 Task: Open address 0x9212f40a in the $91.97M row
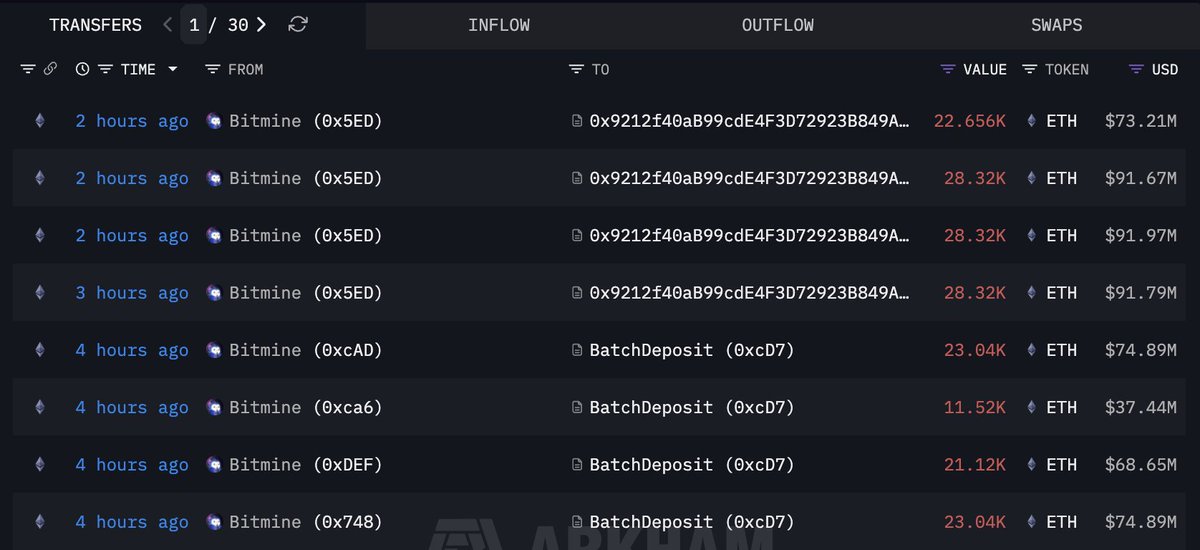click(750, 236)
